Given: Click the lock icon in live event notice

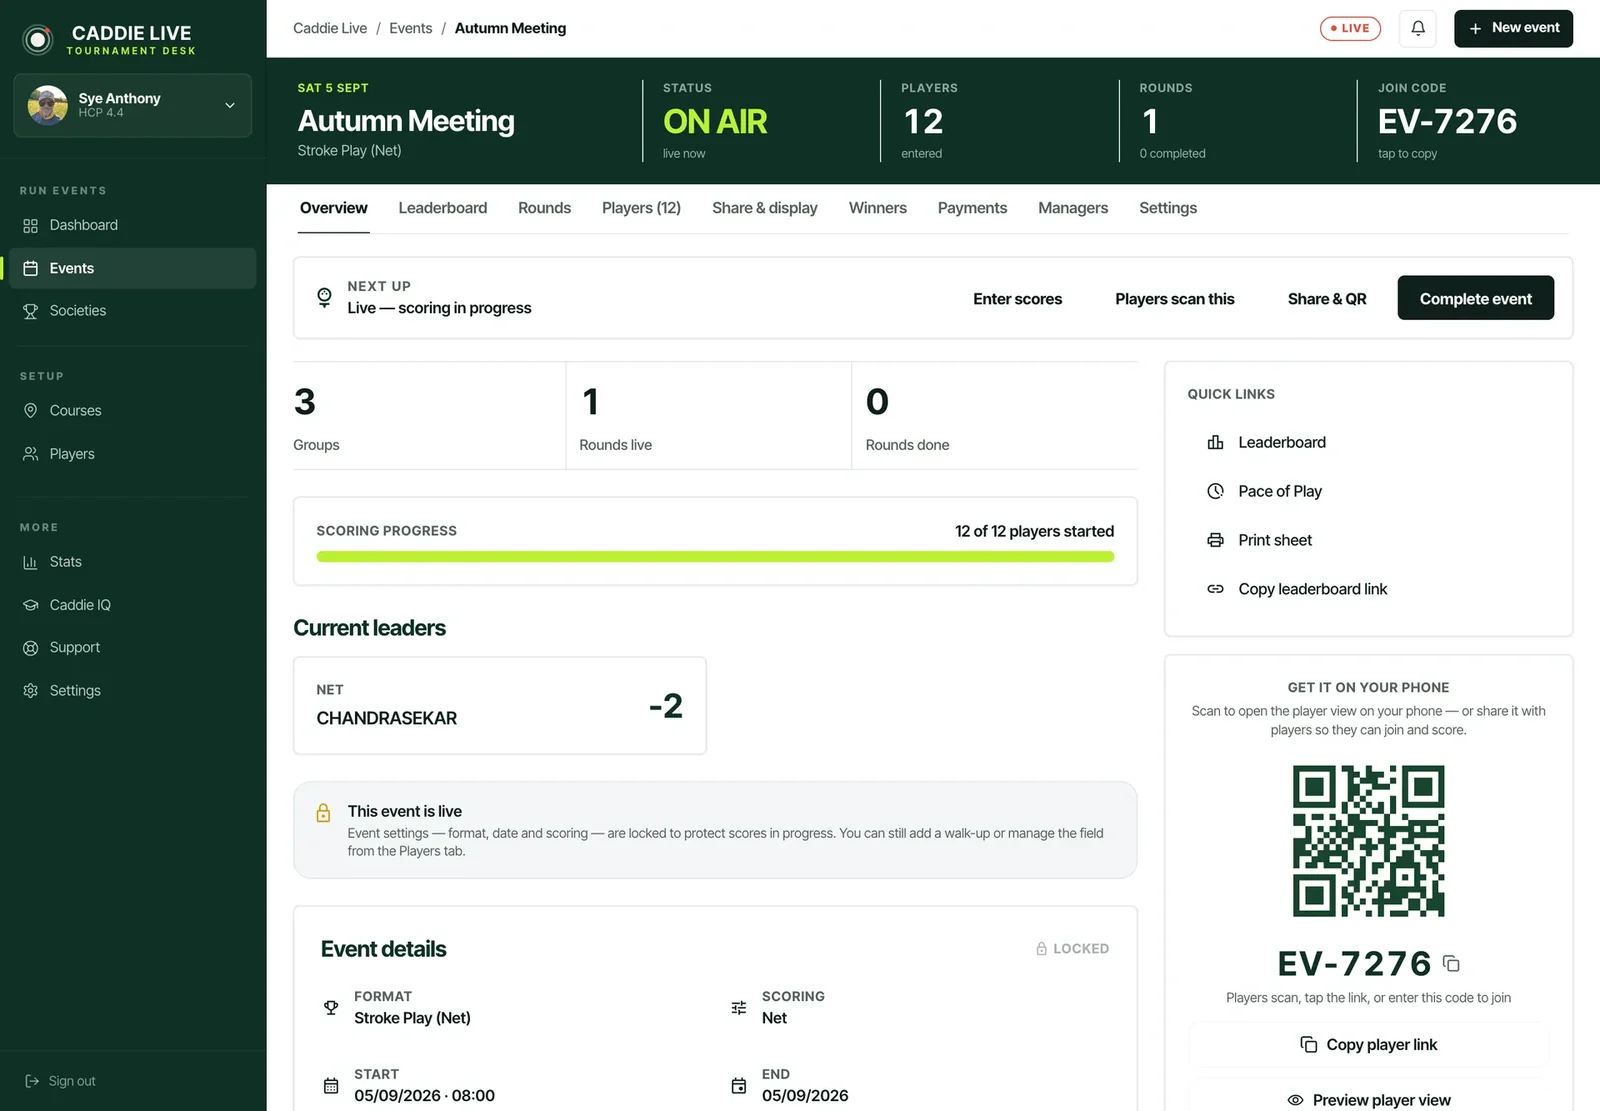Looking at the screenshot, I should click(324, 813).
